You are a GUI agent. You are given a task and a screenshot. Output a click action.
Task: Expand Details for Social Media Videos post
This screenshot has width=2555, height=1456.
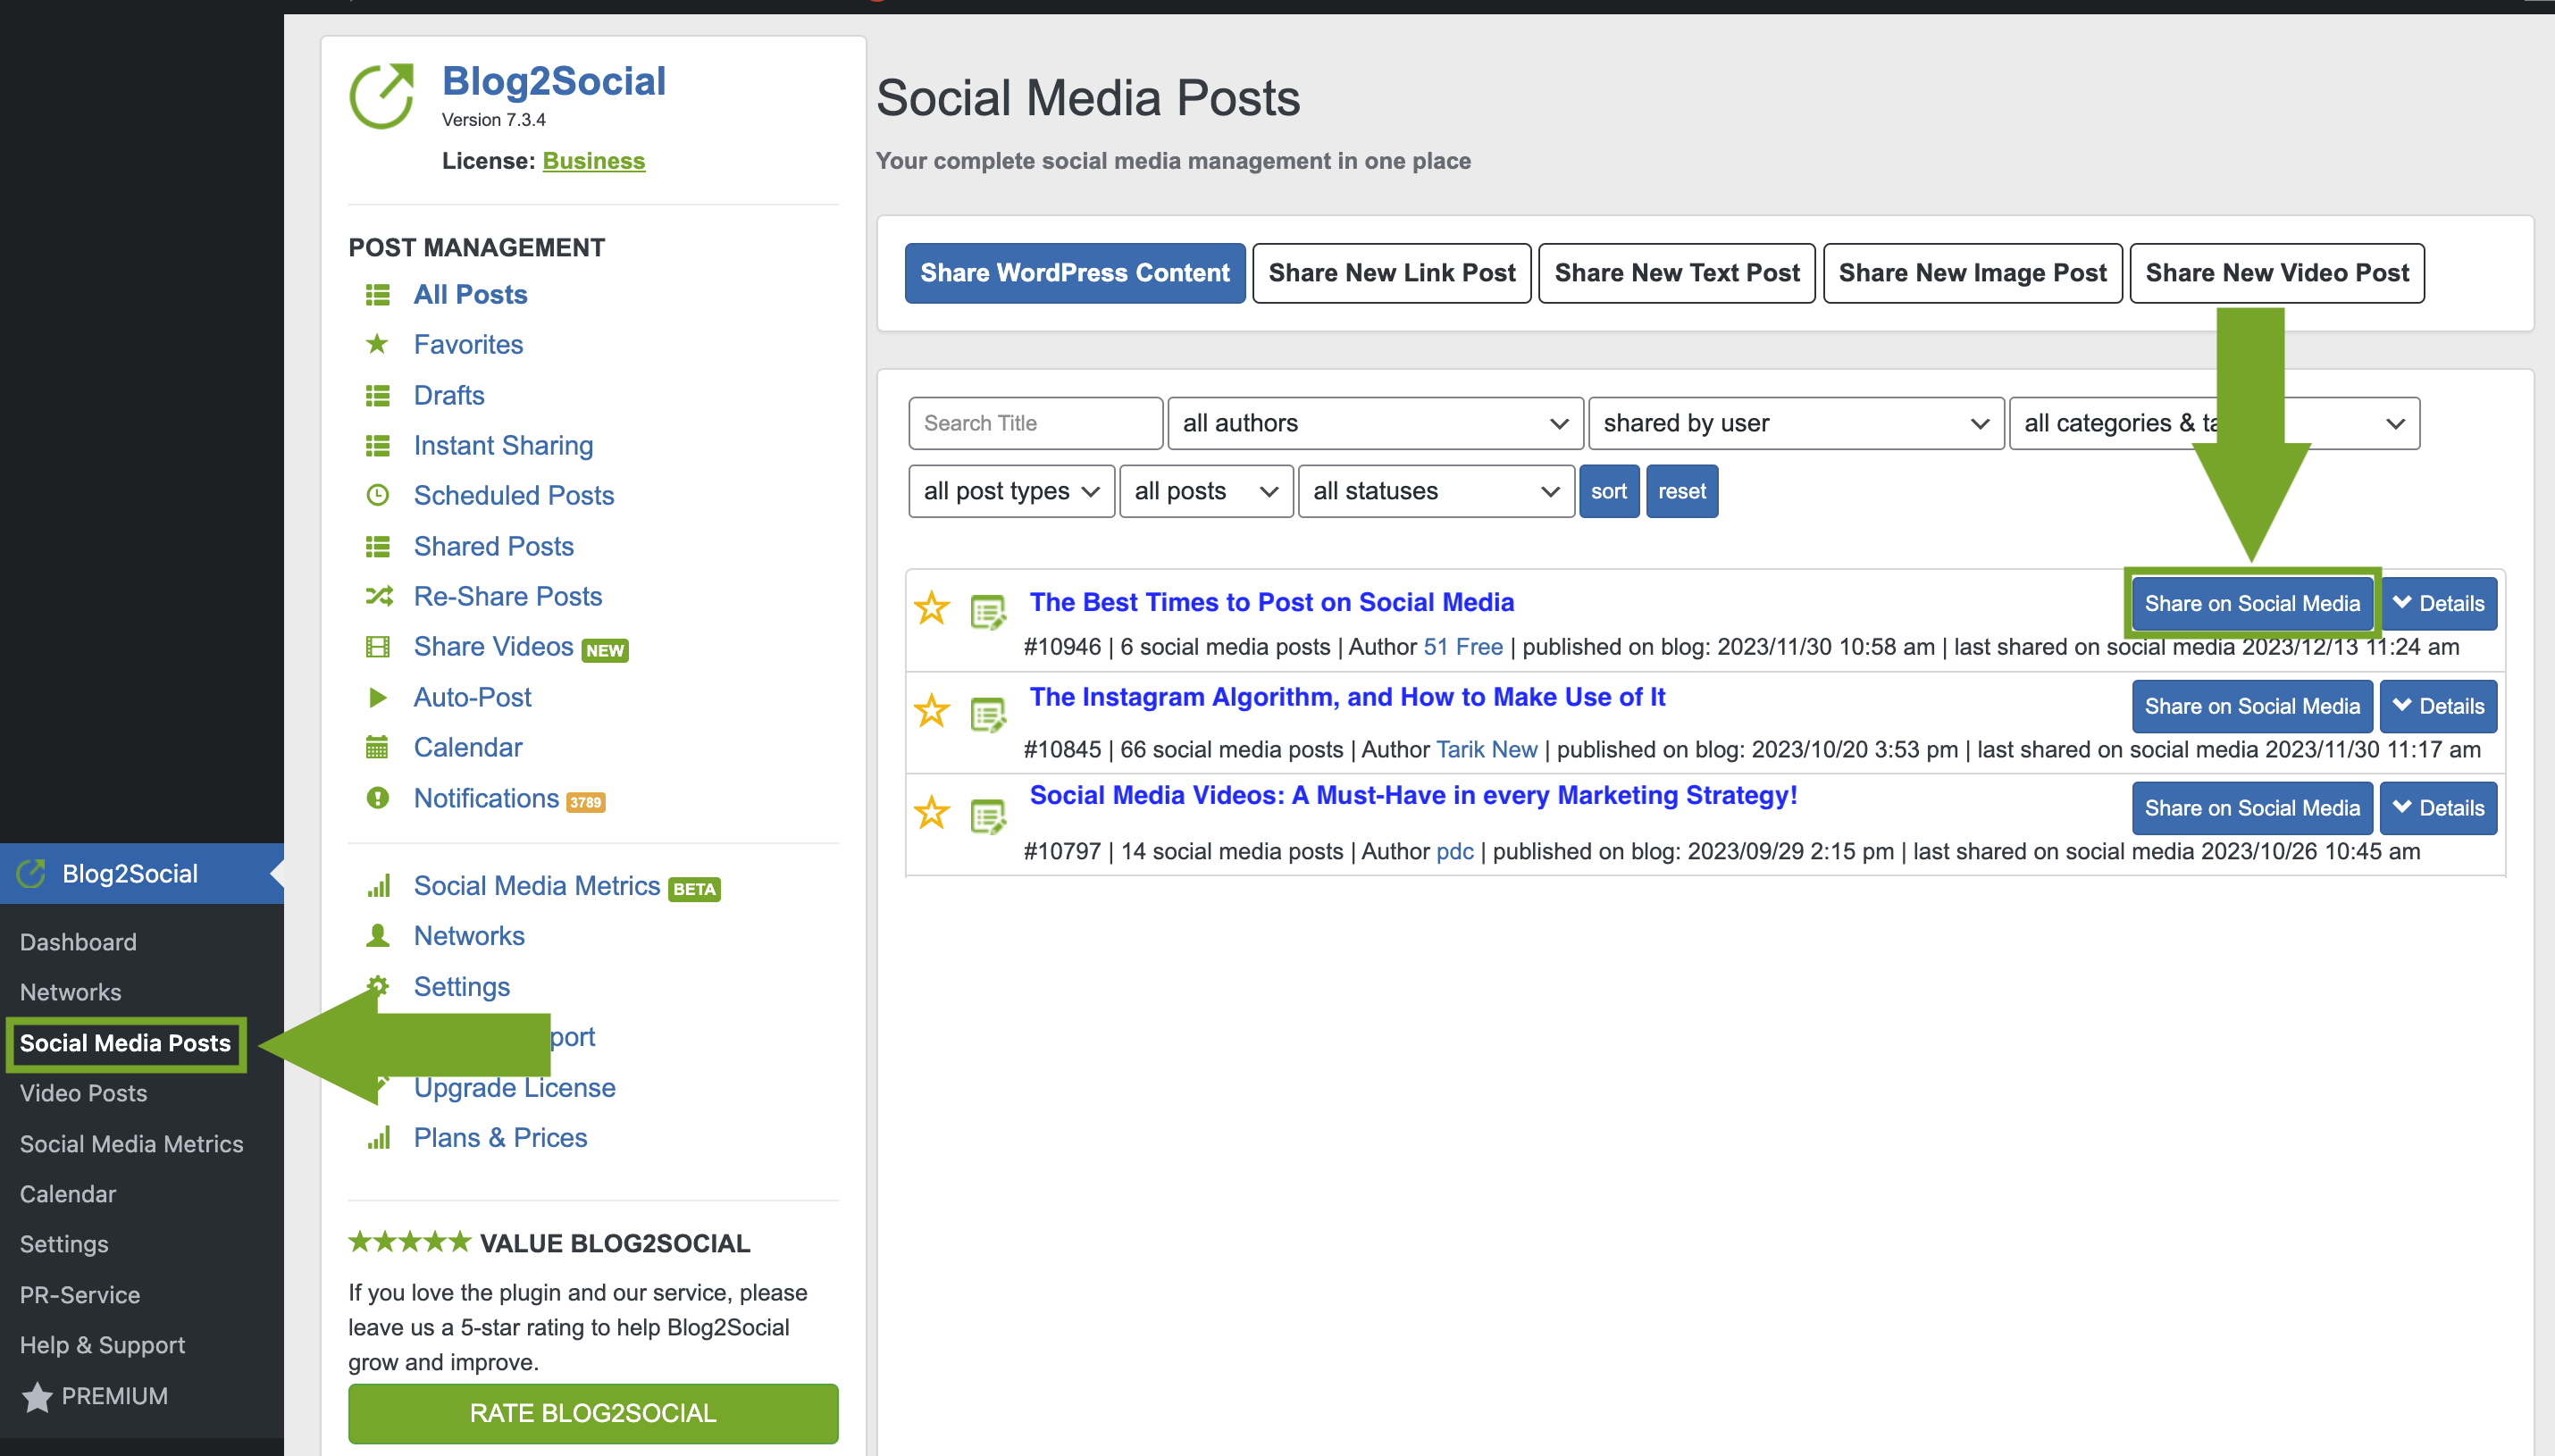point(2438,808)
